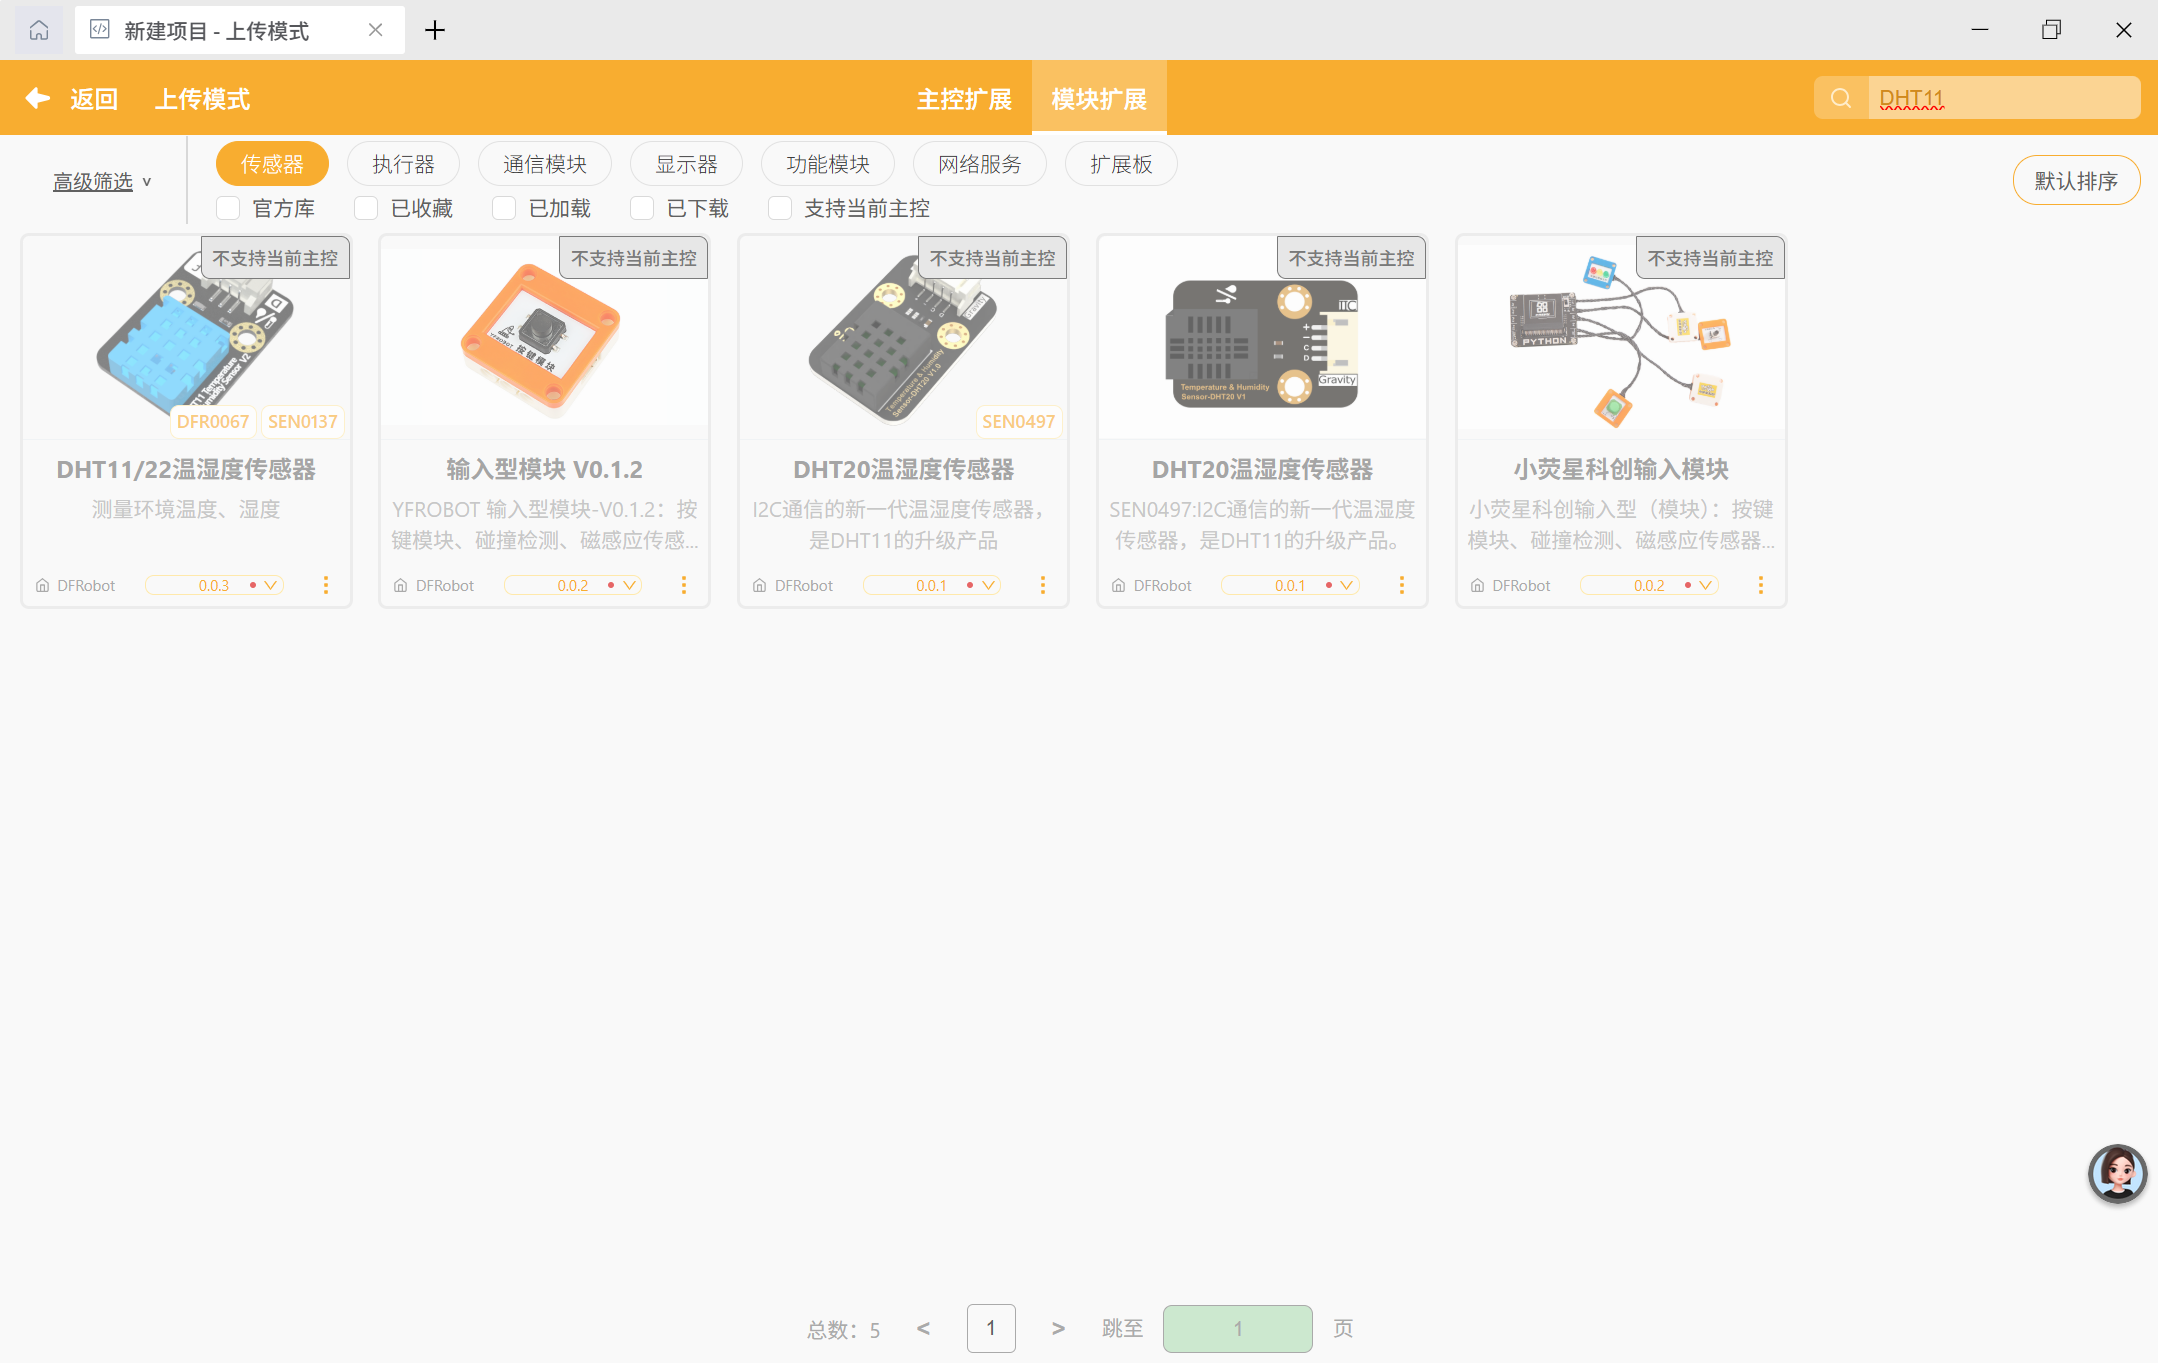Go to next page with right arrow
This screenshot has height=1363, width=2158.
tap(1058, 1328)
